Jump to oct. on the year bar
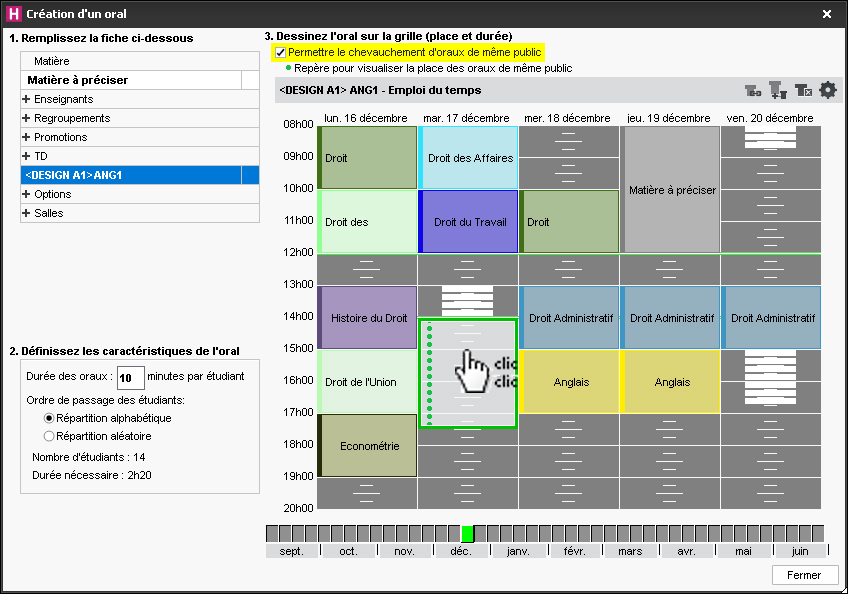This screenshot has width=848, height=594. (349, 551)
